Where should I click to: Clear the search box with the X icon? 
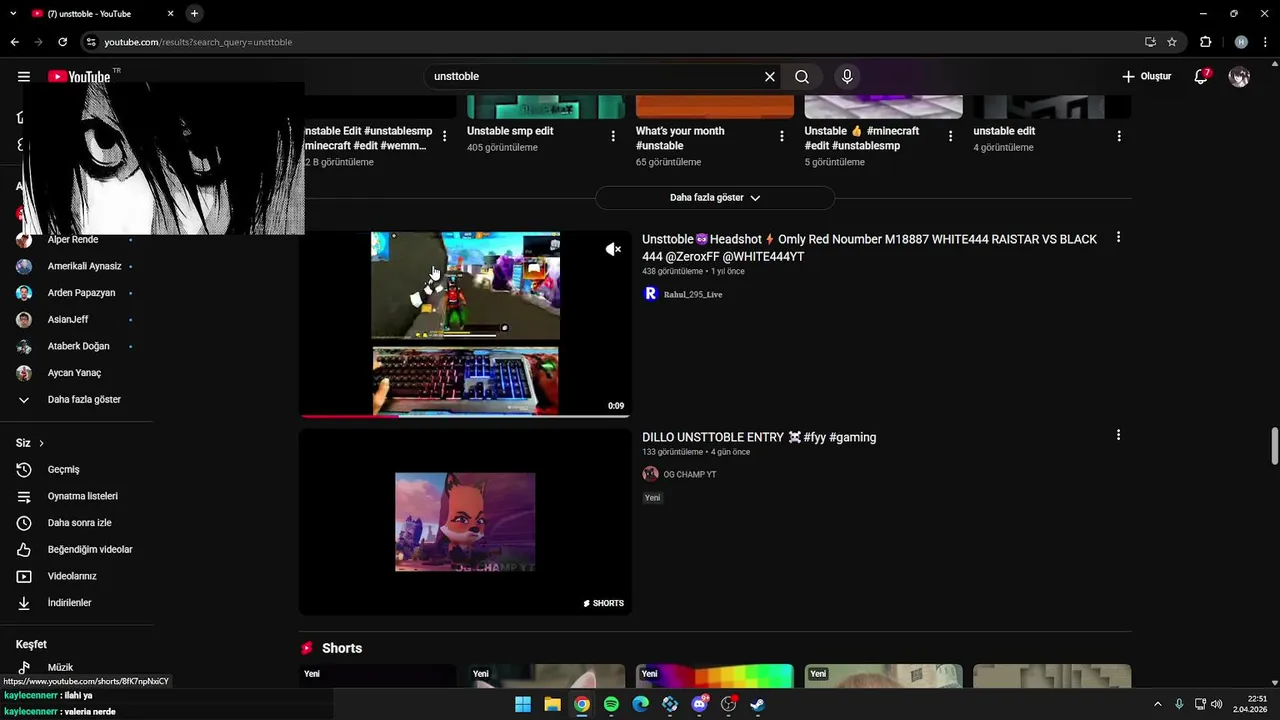point(770,77)
